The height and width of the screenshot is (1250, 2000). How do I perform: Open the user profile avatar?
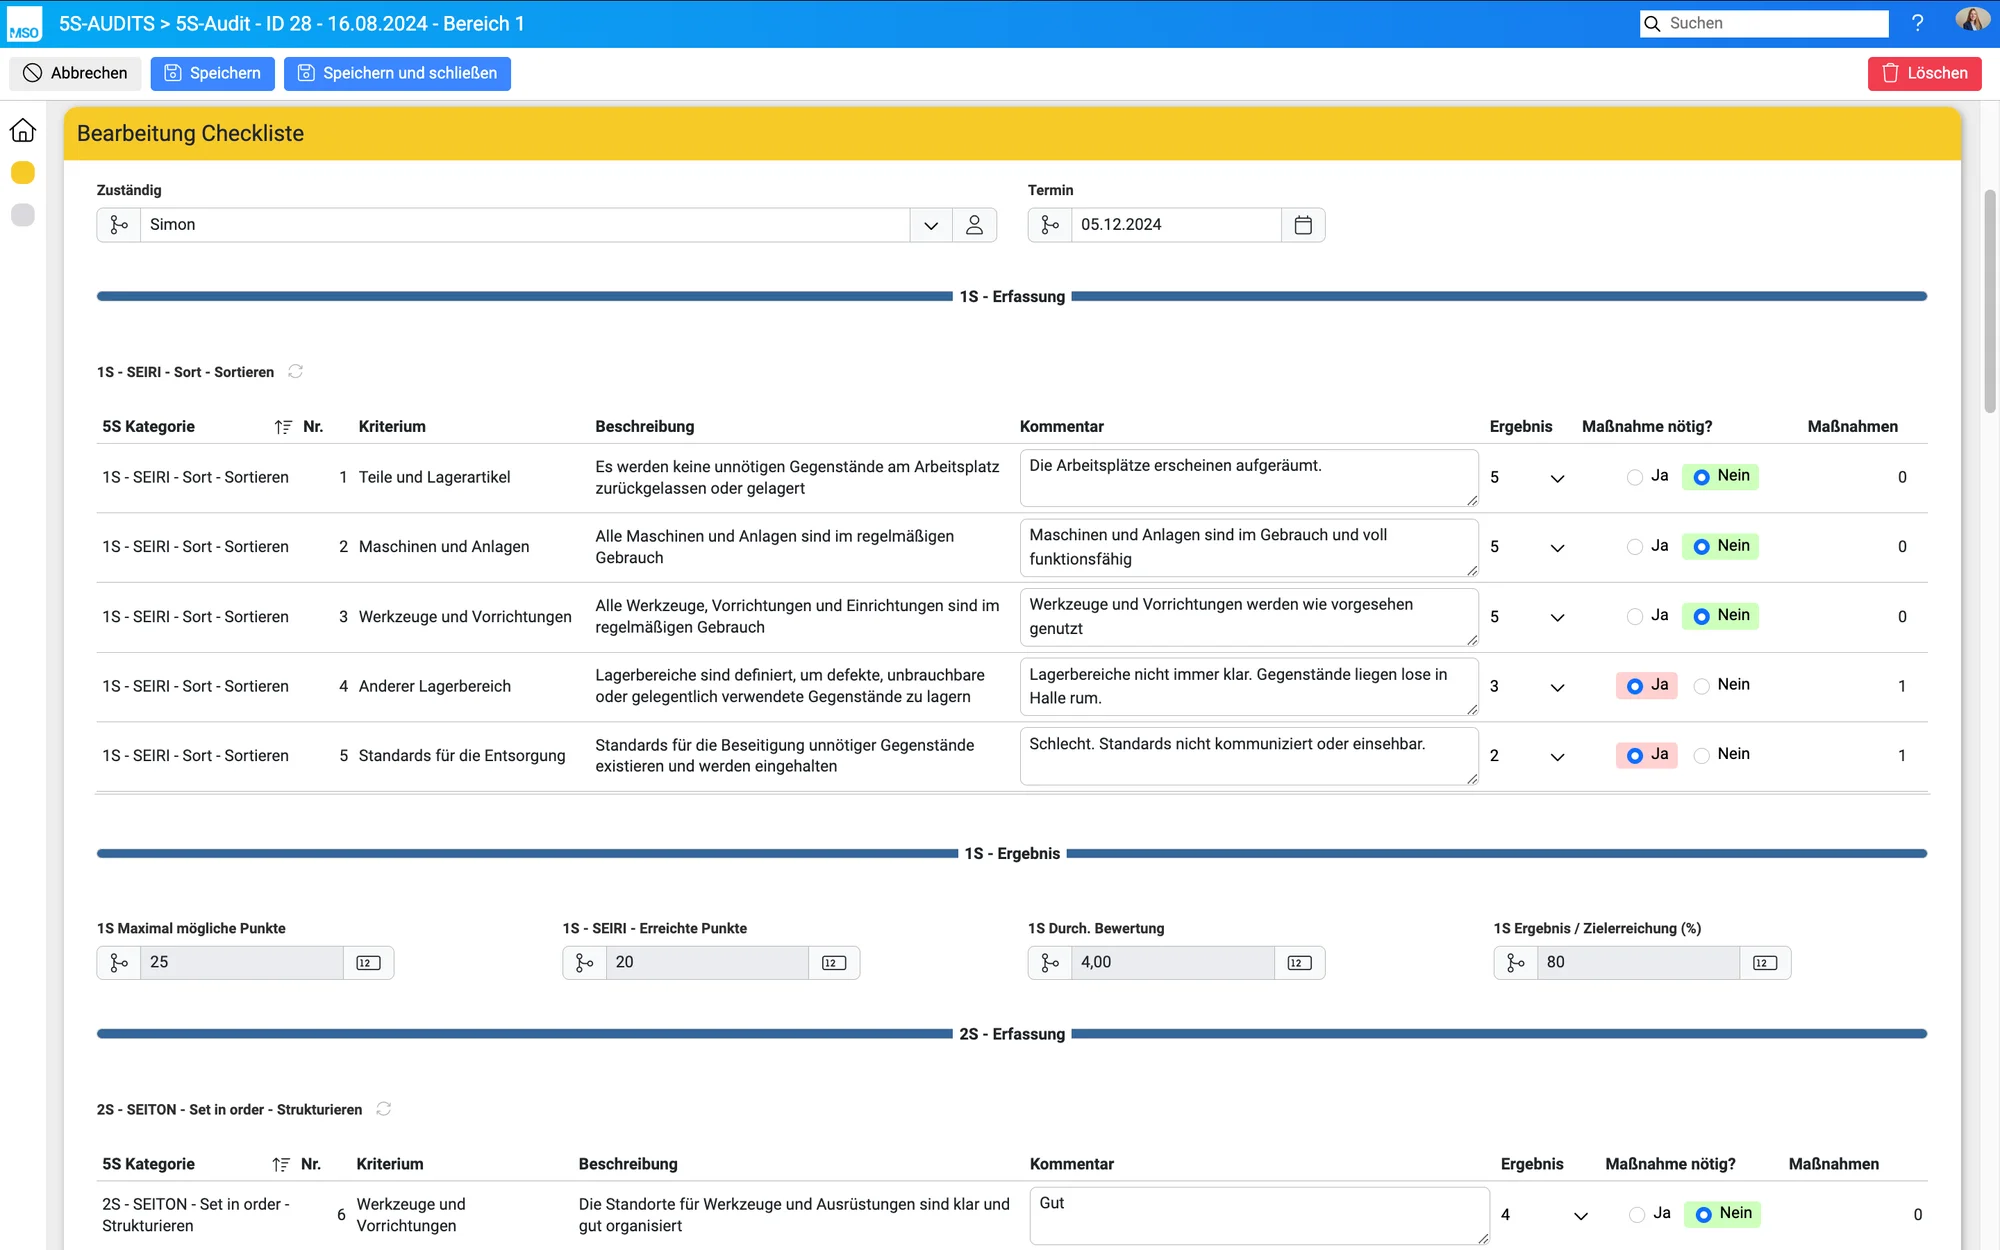1972,21
